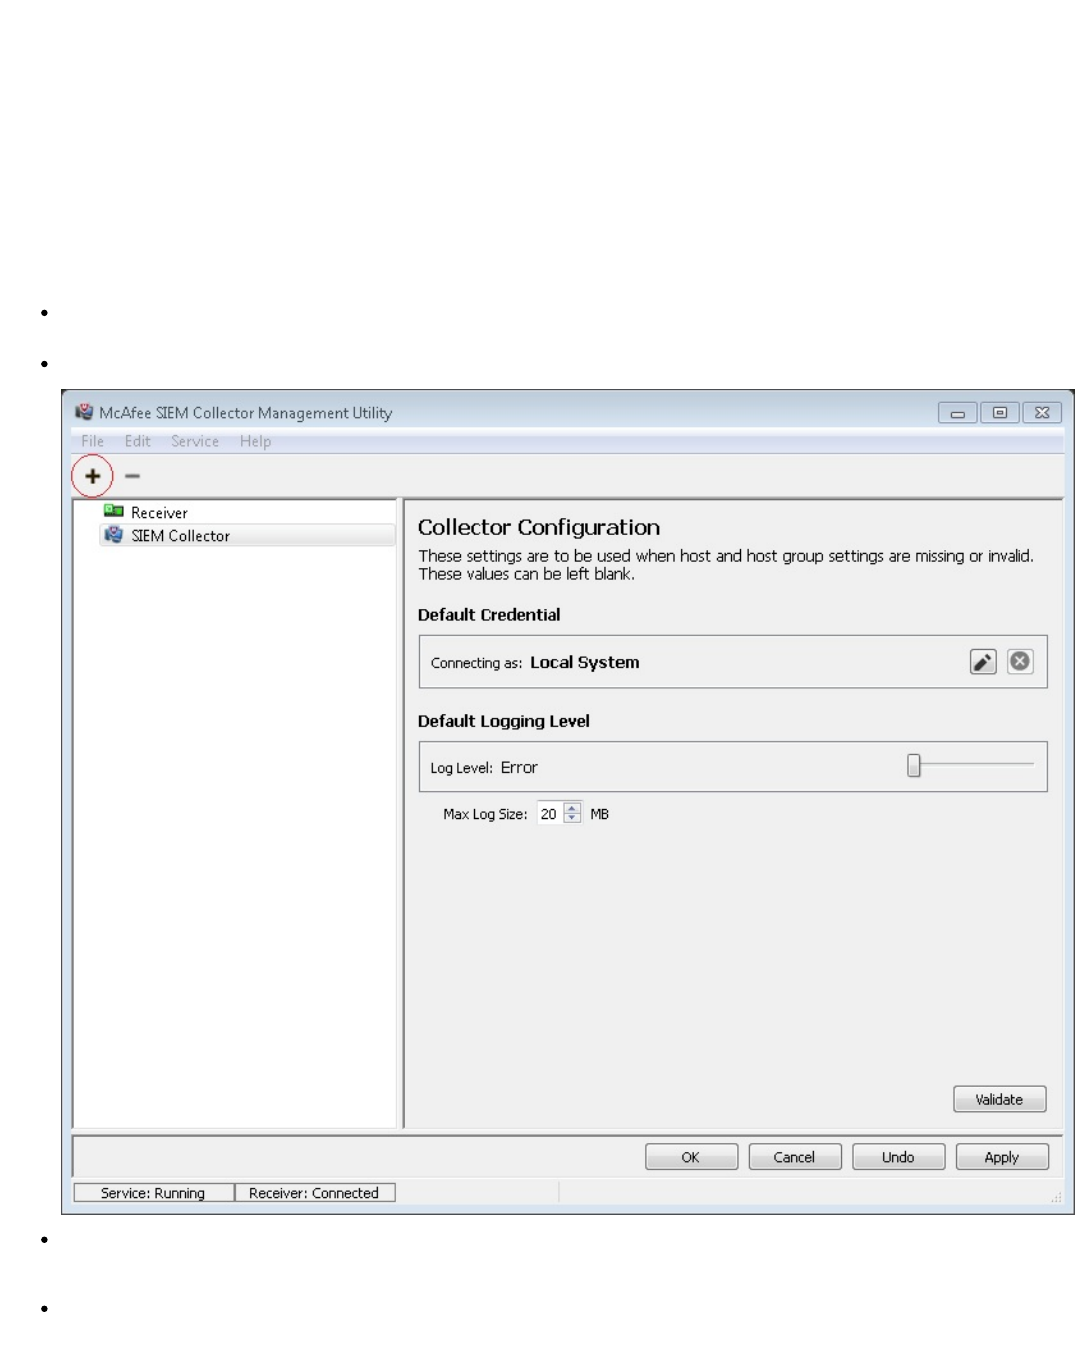Minimize the Collector Management Utility window

[x=957, y=413]
